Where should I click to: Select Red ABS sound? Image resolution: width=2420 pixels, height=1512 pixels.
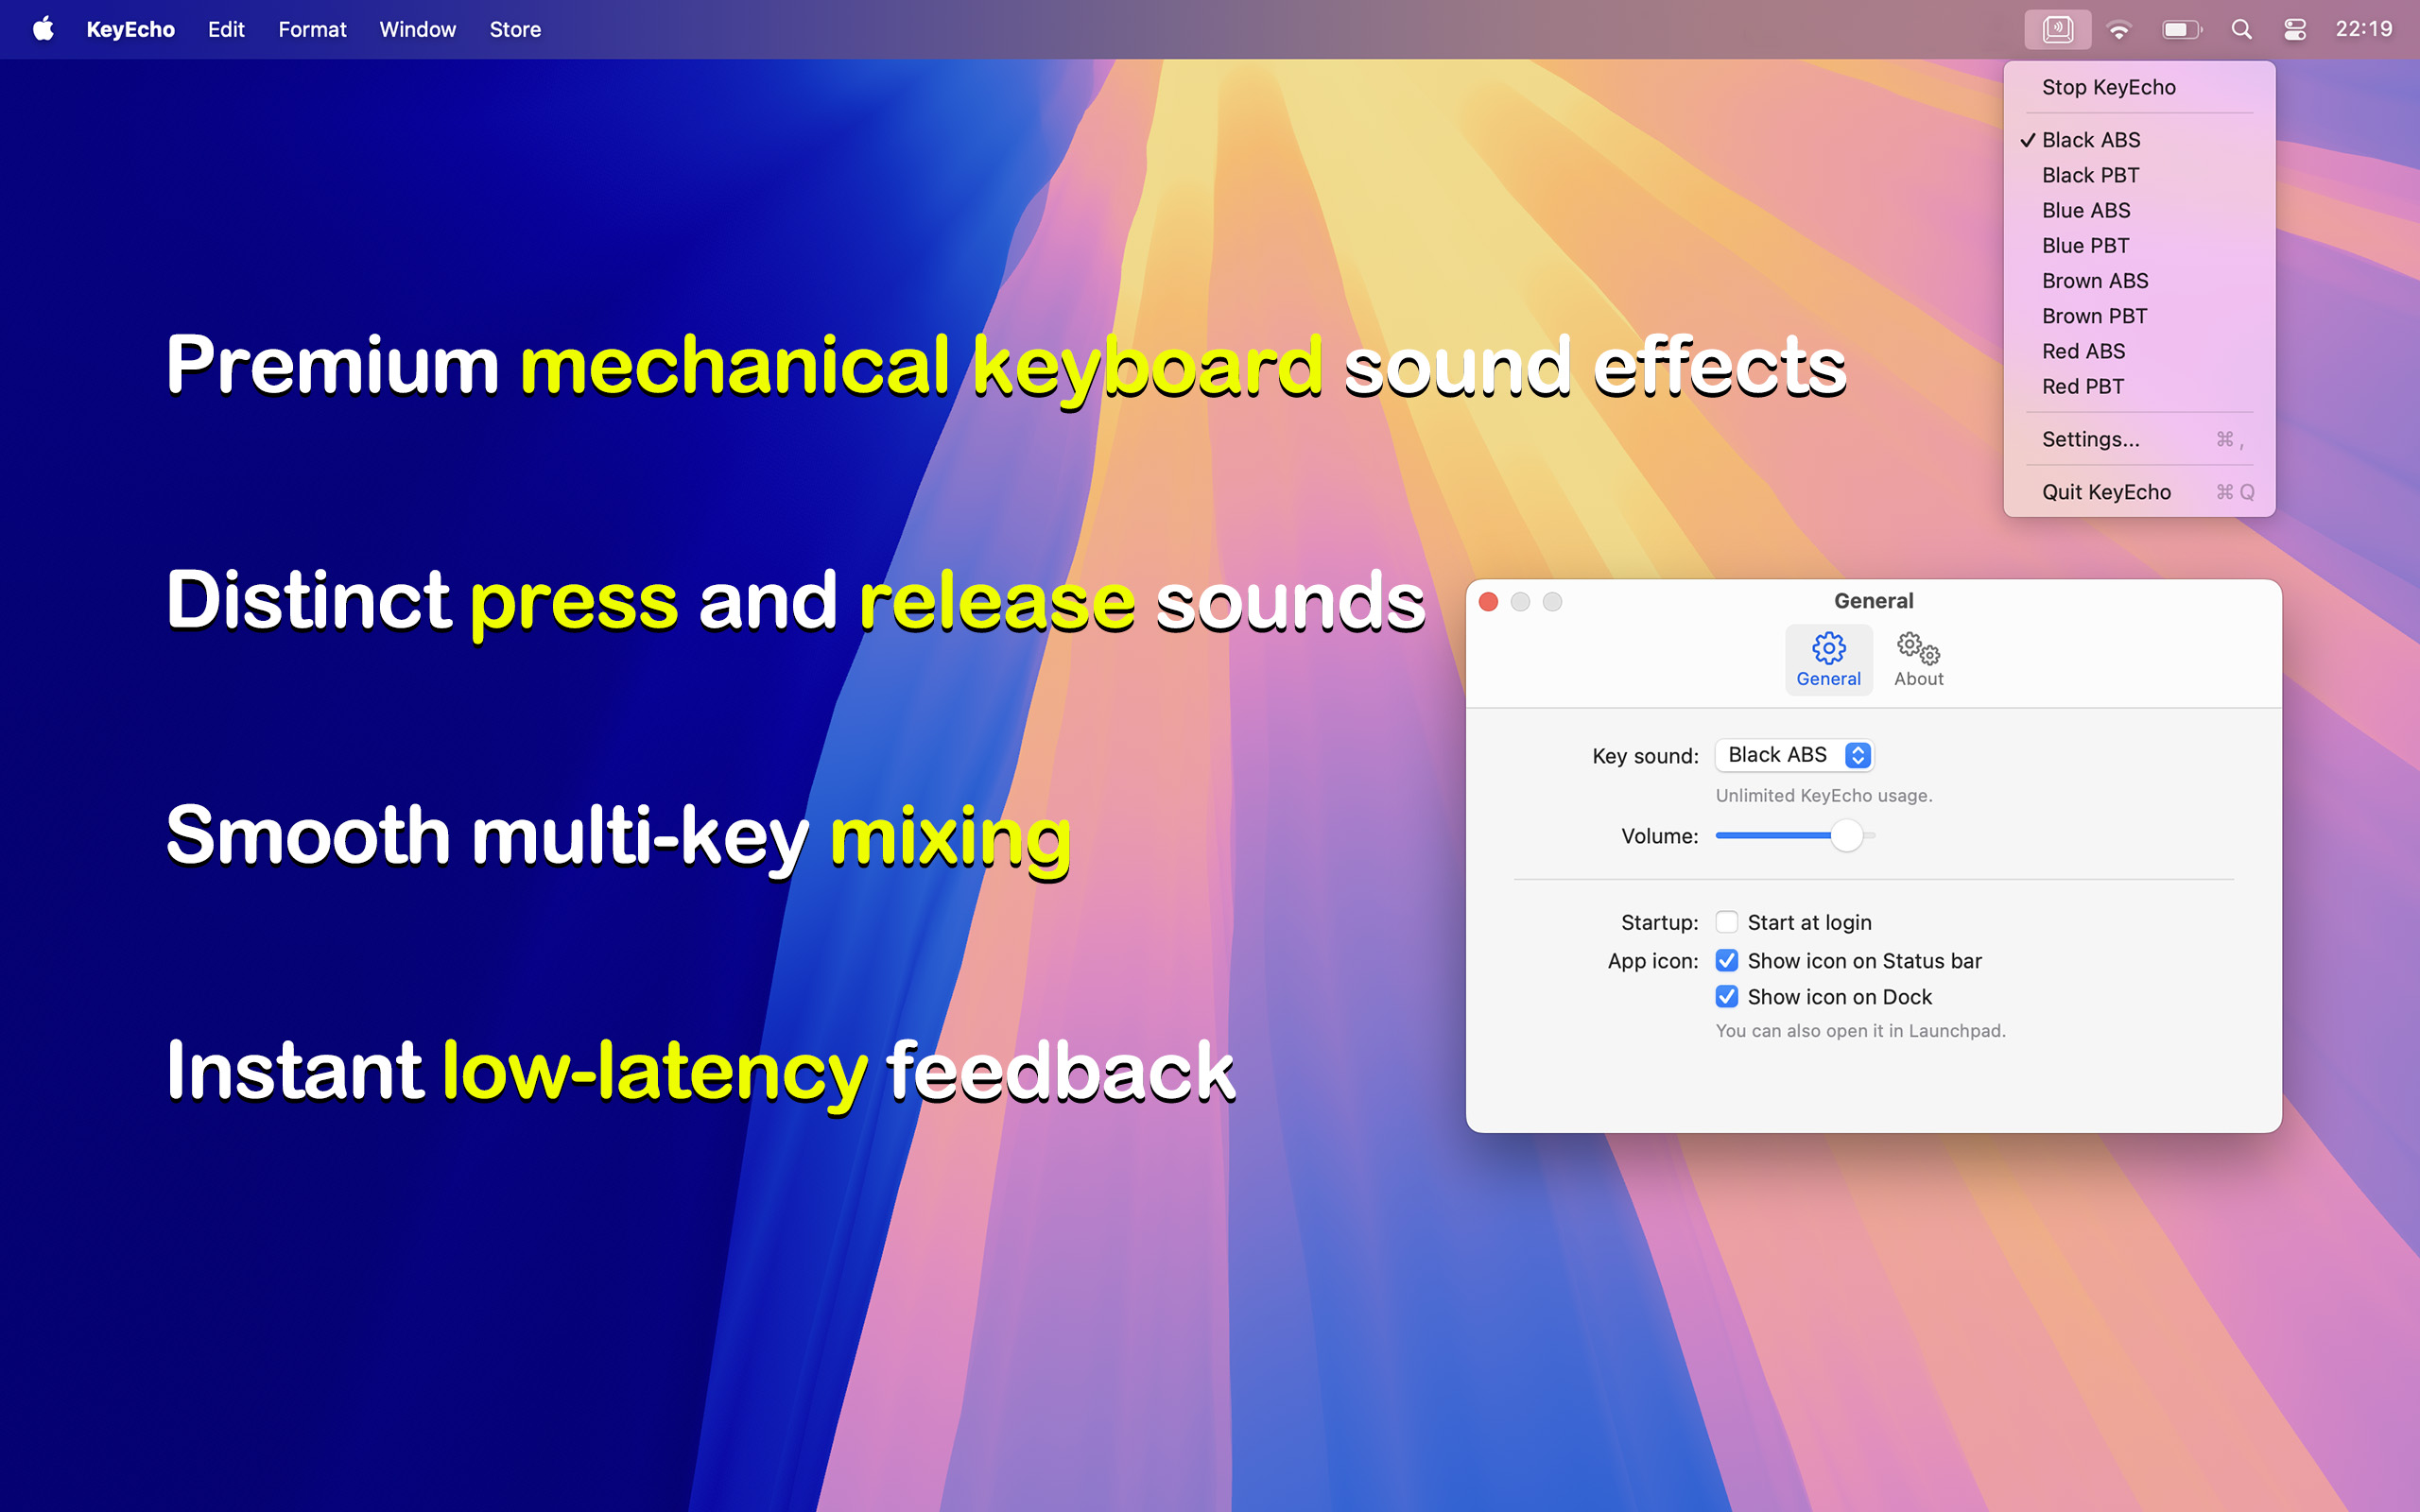[2139, 351]
